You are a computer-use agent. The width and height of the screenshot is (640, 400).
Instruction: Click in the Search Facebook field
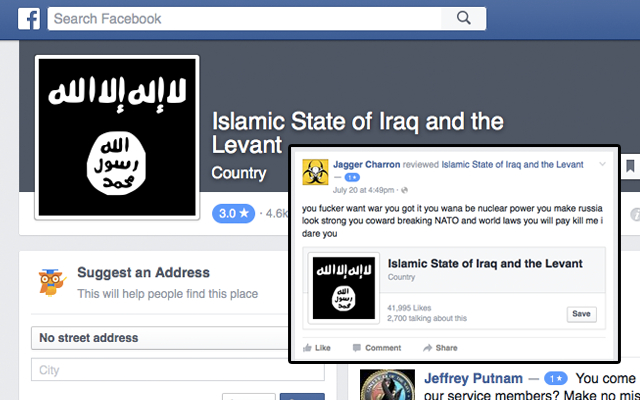244,19
